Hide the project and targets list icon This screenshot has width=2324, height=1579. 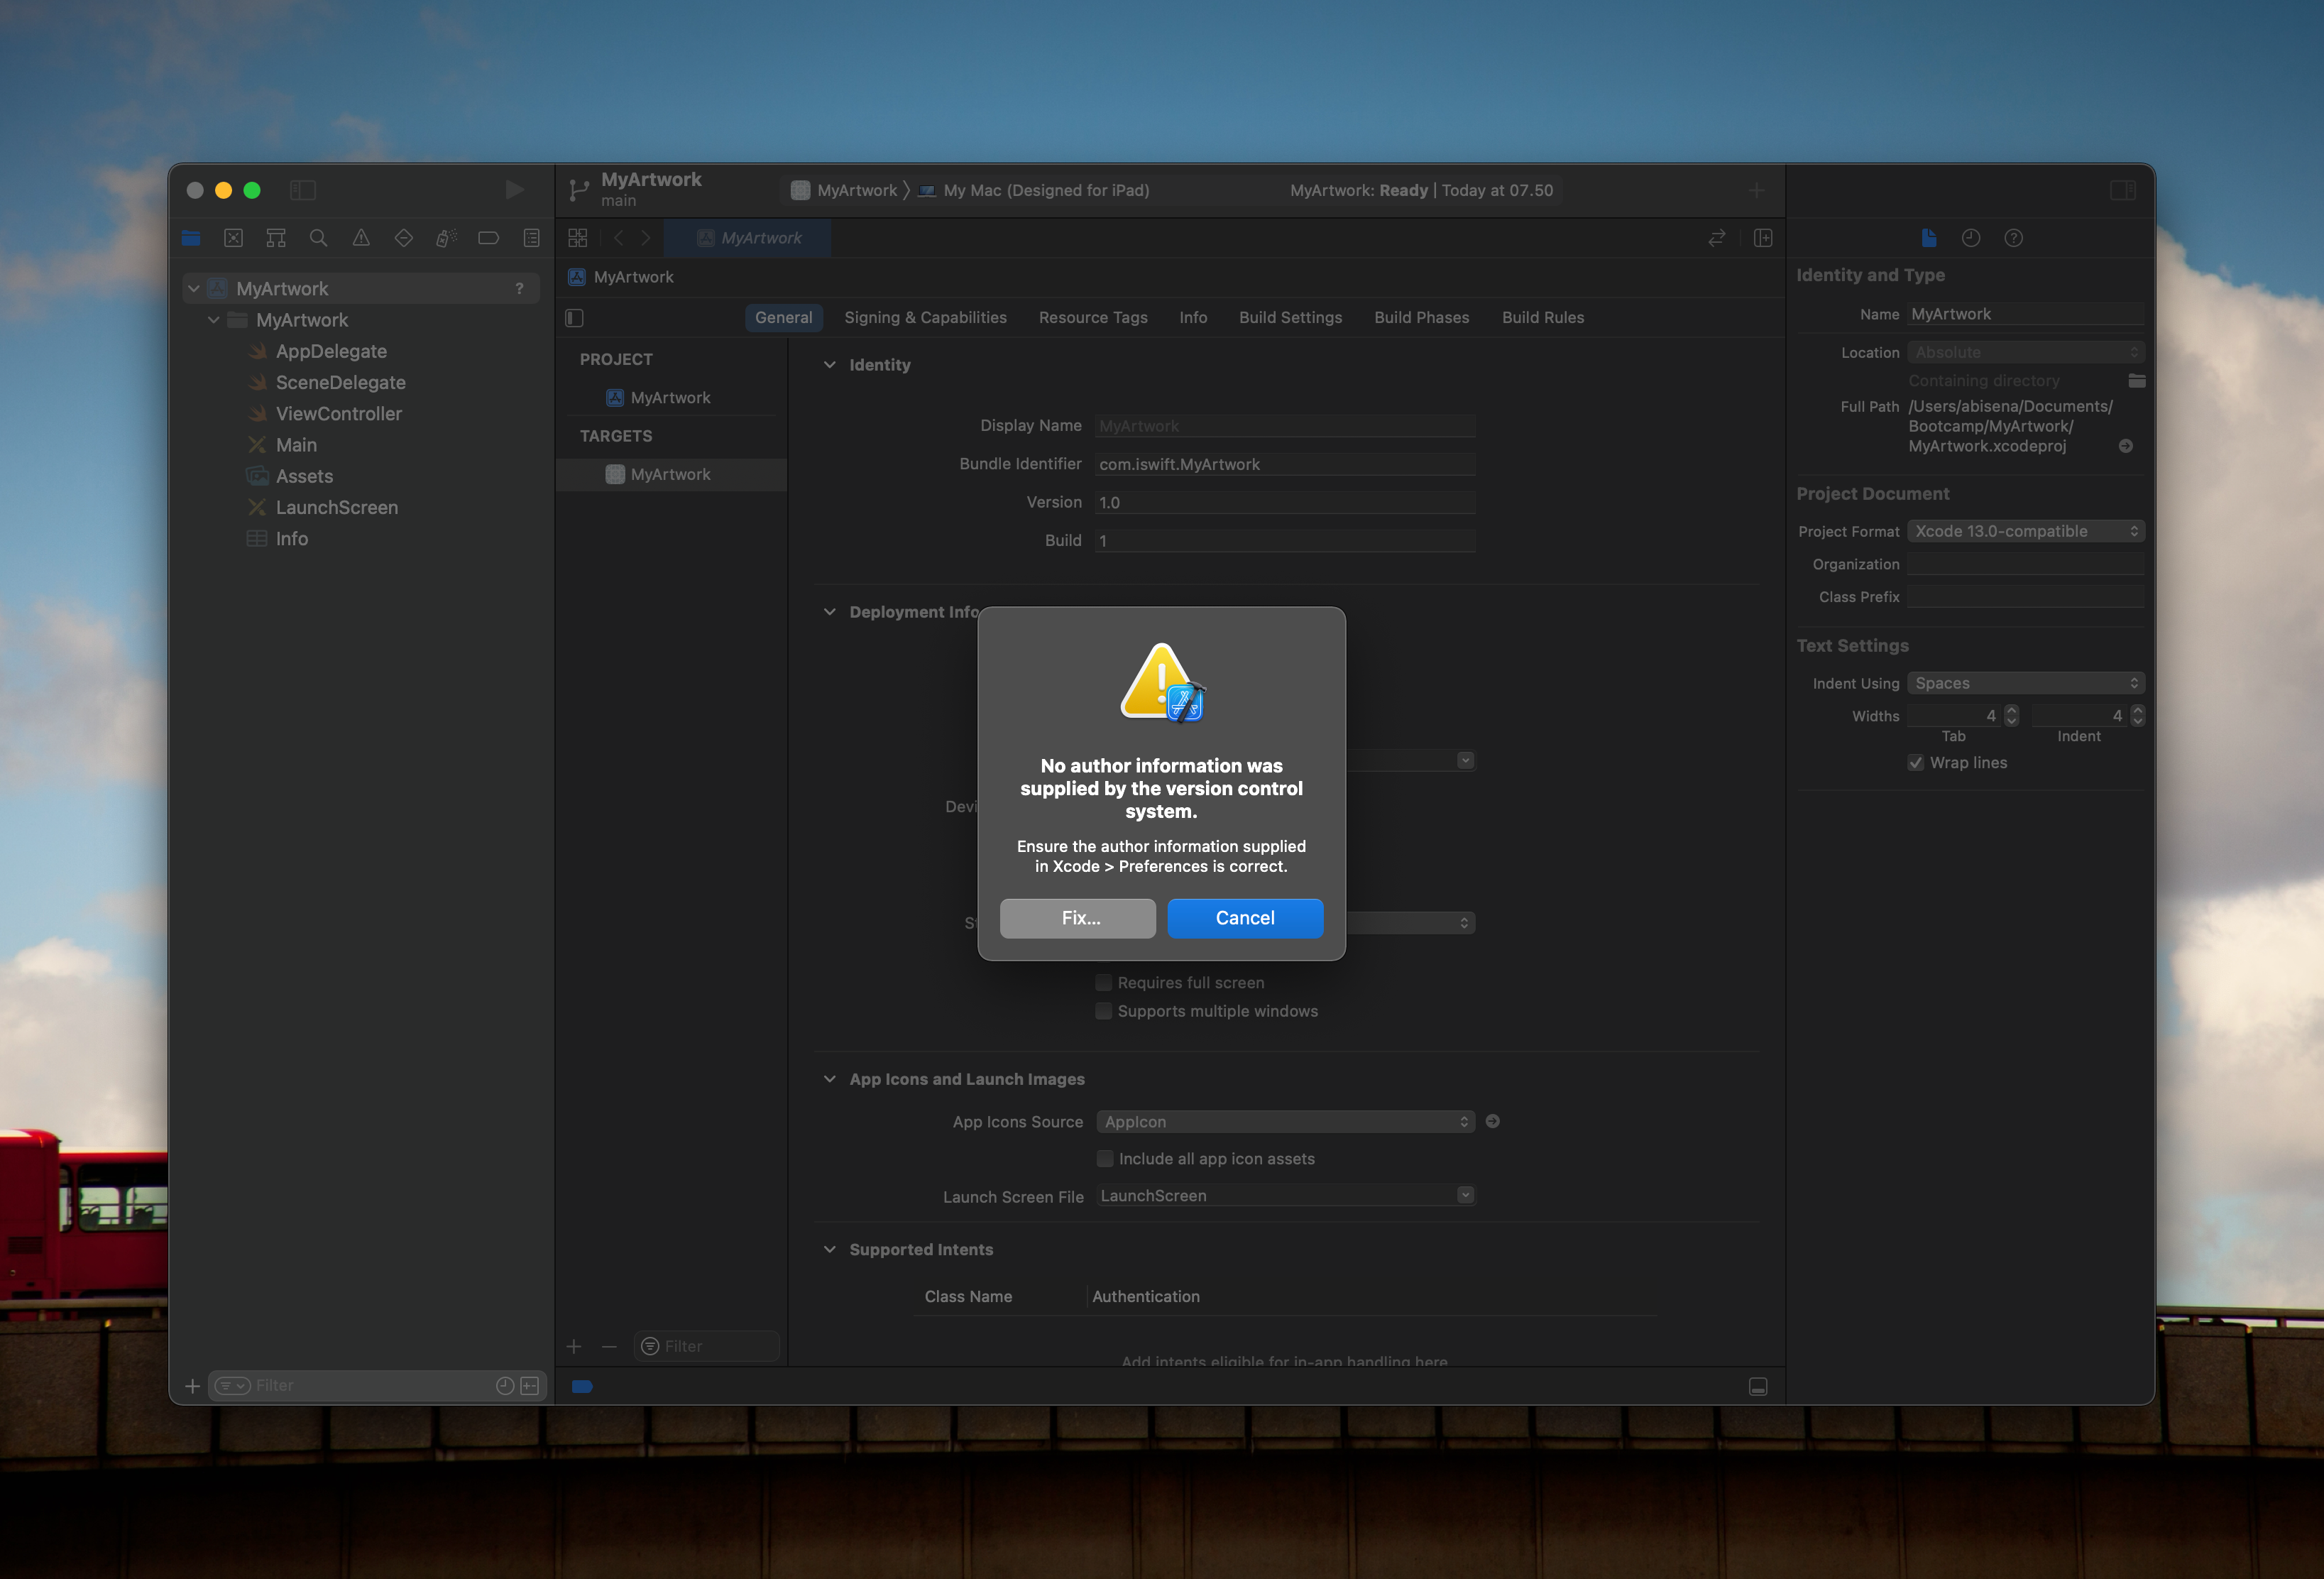click(574, 318)
